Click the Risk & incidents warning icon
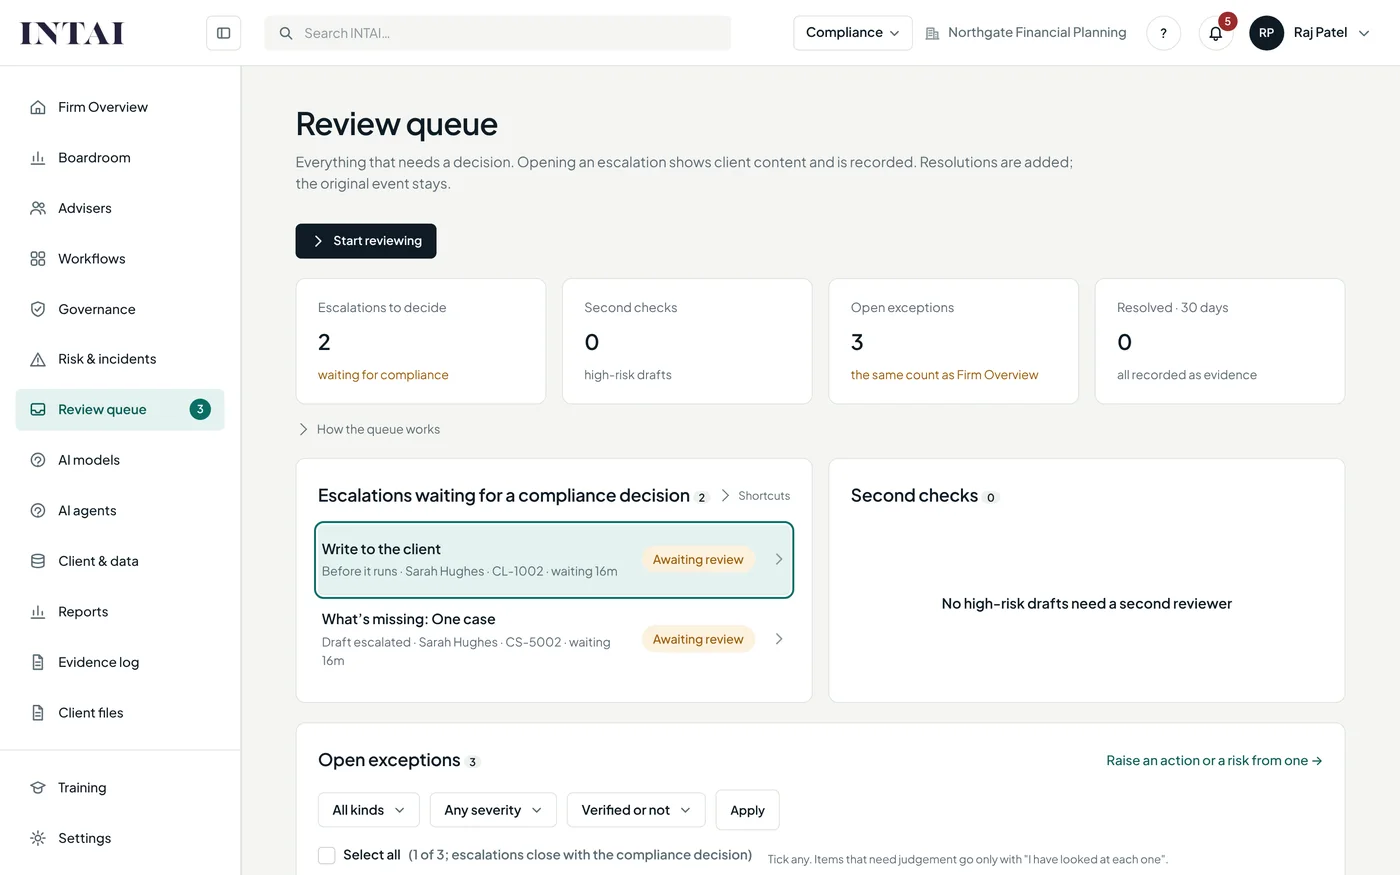Screen dimensions: 1400x875 (38, 359)
